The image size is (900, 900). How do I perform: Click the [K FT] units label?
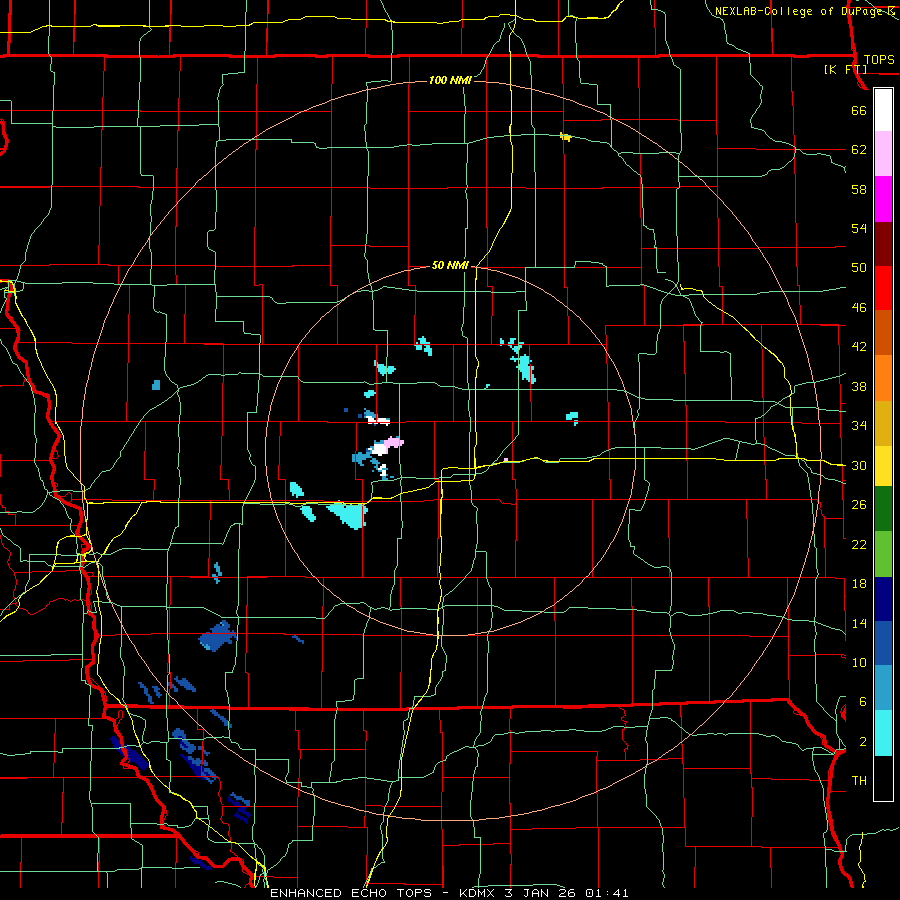click(845, 70)
